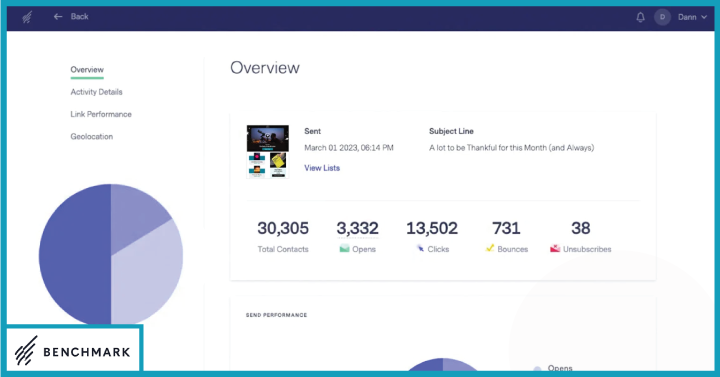Click the Opens legend dot

[537, 369]
